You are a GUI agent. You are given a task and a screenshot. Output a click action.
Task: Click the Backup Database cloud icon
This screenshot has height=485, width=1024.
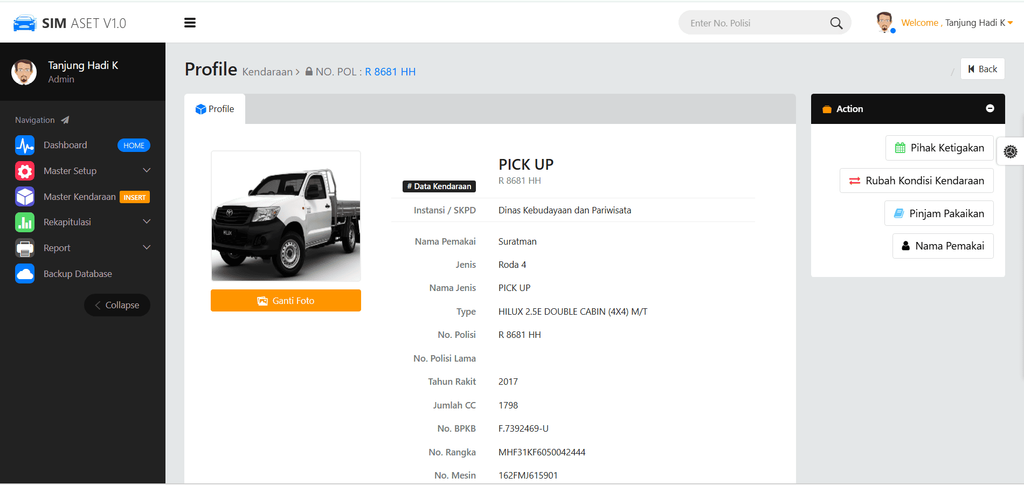25,274
